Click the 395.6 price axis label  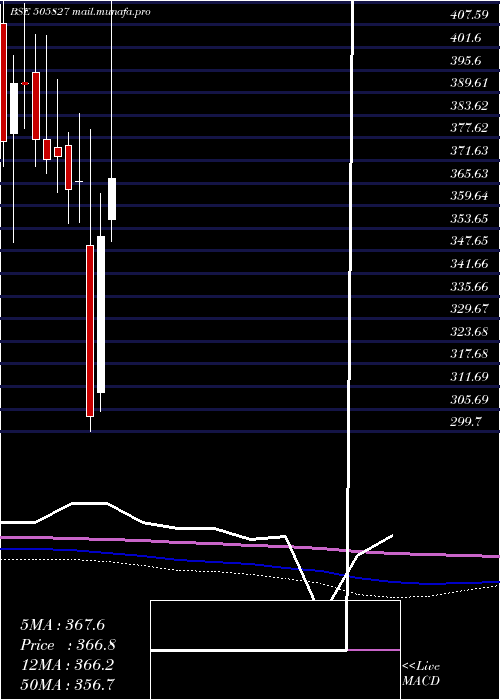(466, 60)
